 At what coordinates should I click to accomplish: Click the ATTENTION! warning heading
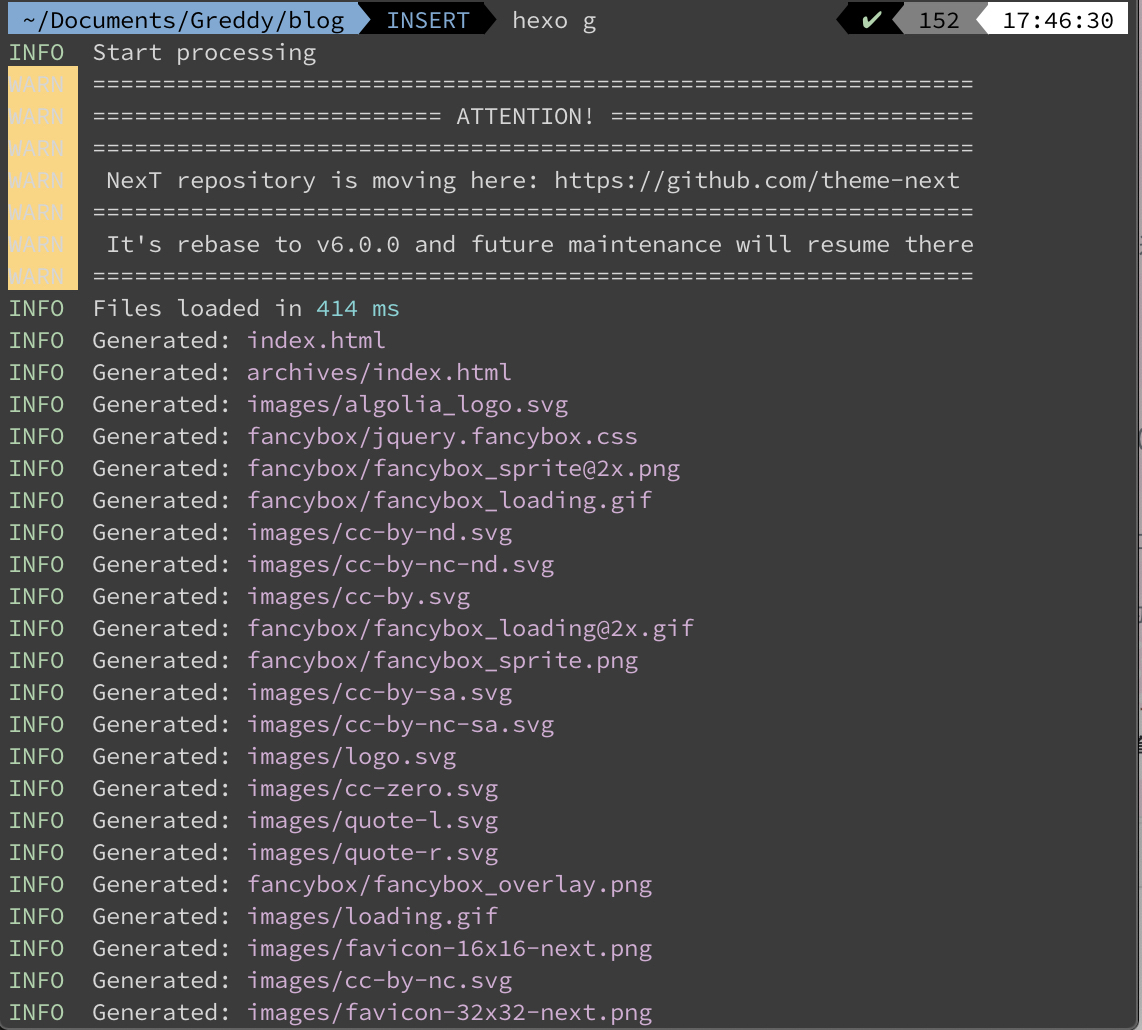(x=525, y=117)
